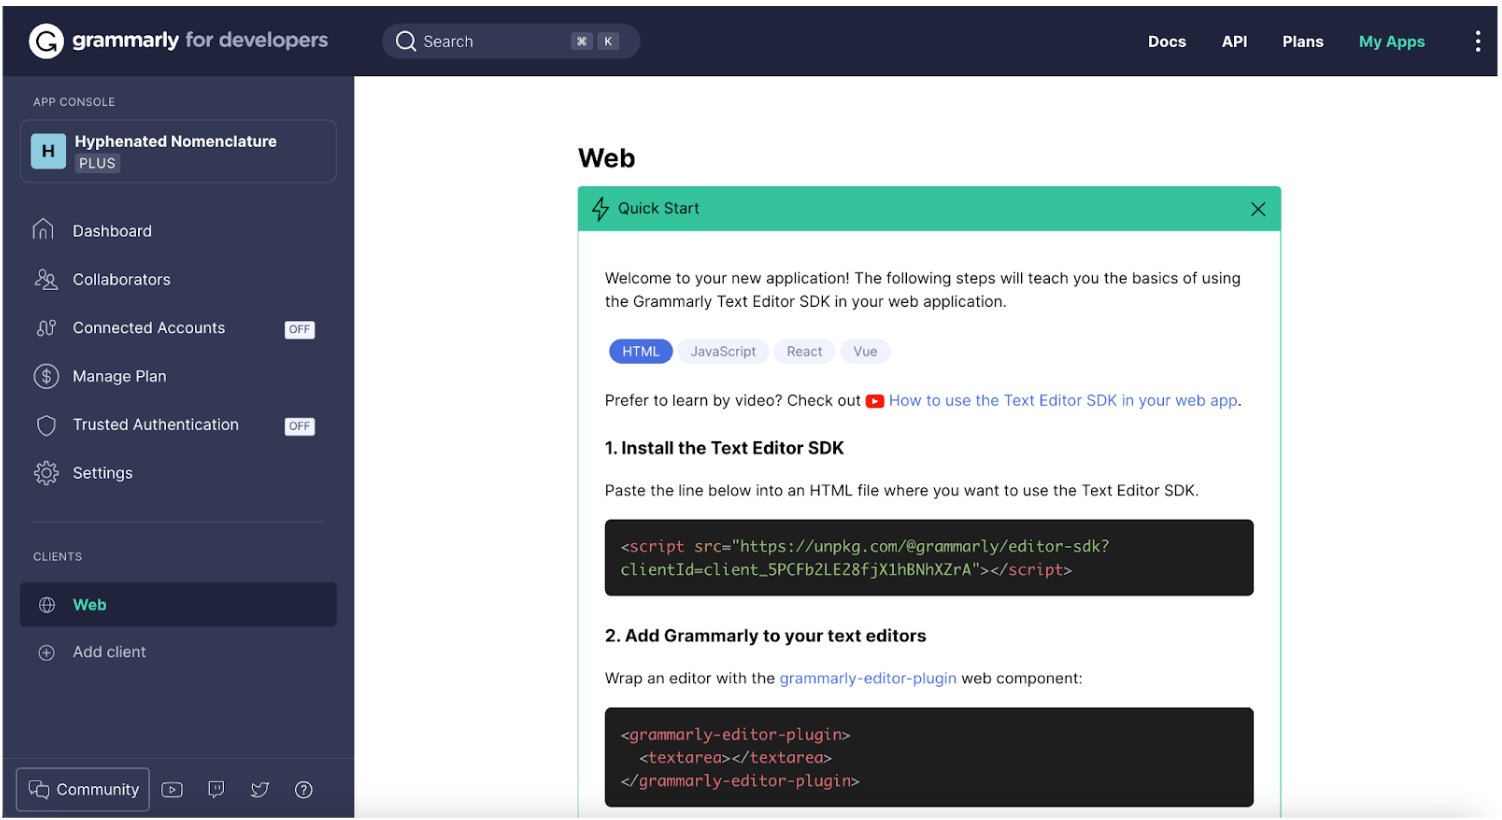This screenshot has width=1502, height=820.
Task: Click the Search input field
Action: (x=511, y=41)
